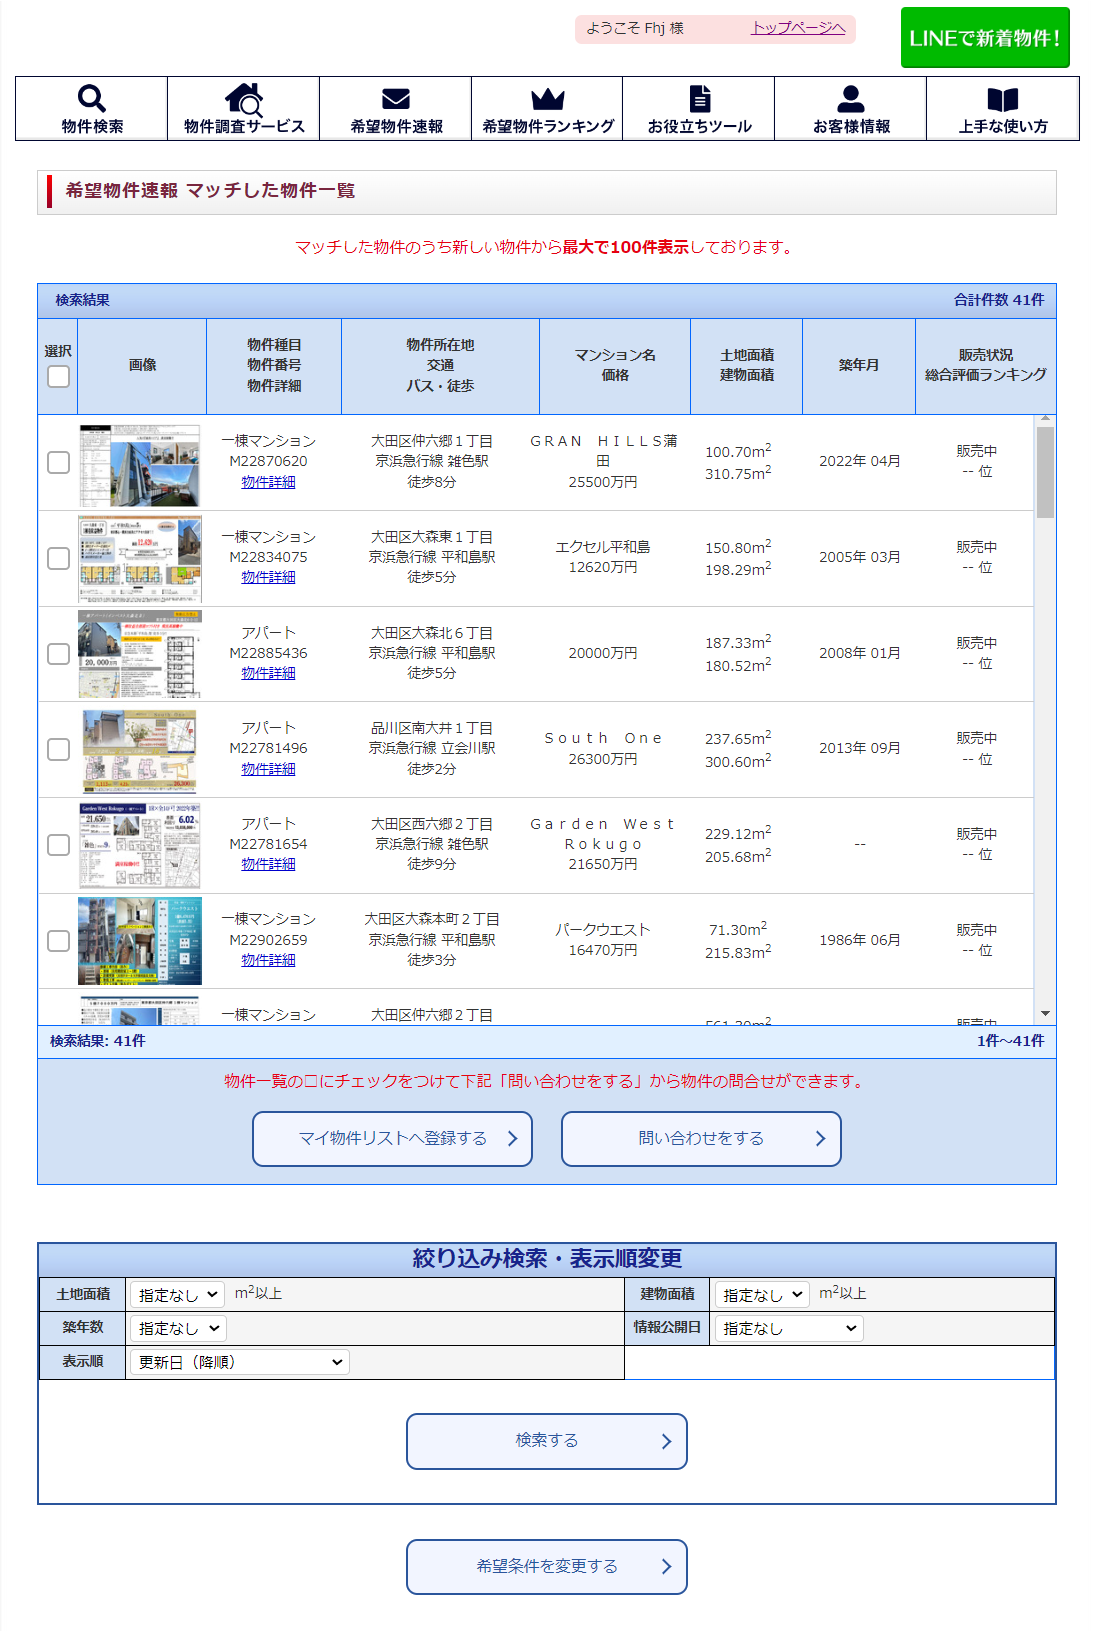Open the 希望物件ランキング menu label
This screenshot has width=1093, height=1631.
tap(548, 126)
